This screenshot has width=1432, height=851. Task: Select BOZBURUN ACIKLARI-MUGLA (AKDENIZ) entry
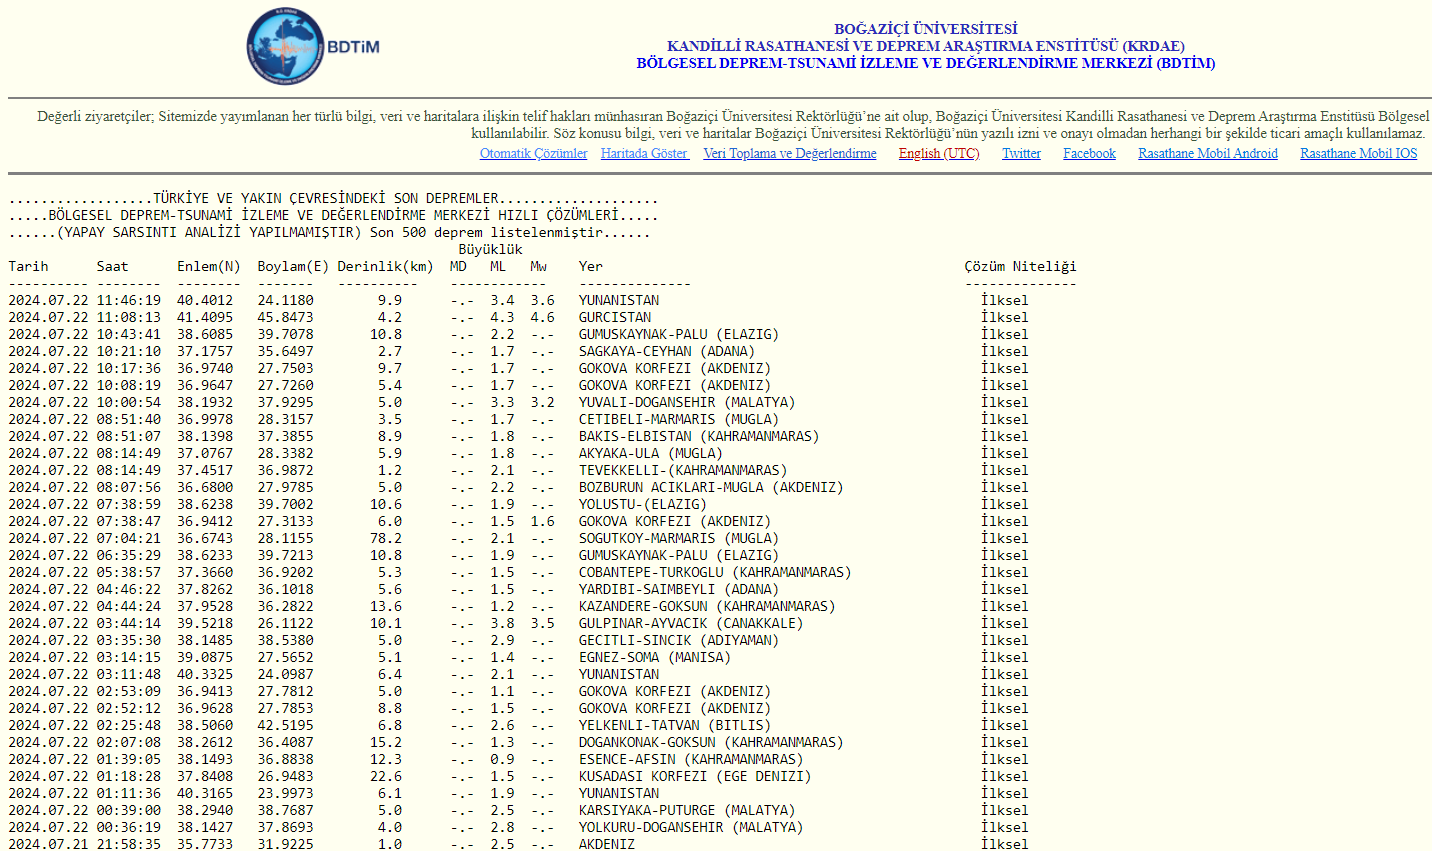pos(711,487)
